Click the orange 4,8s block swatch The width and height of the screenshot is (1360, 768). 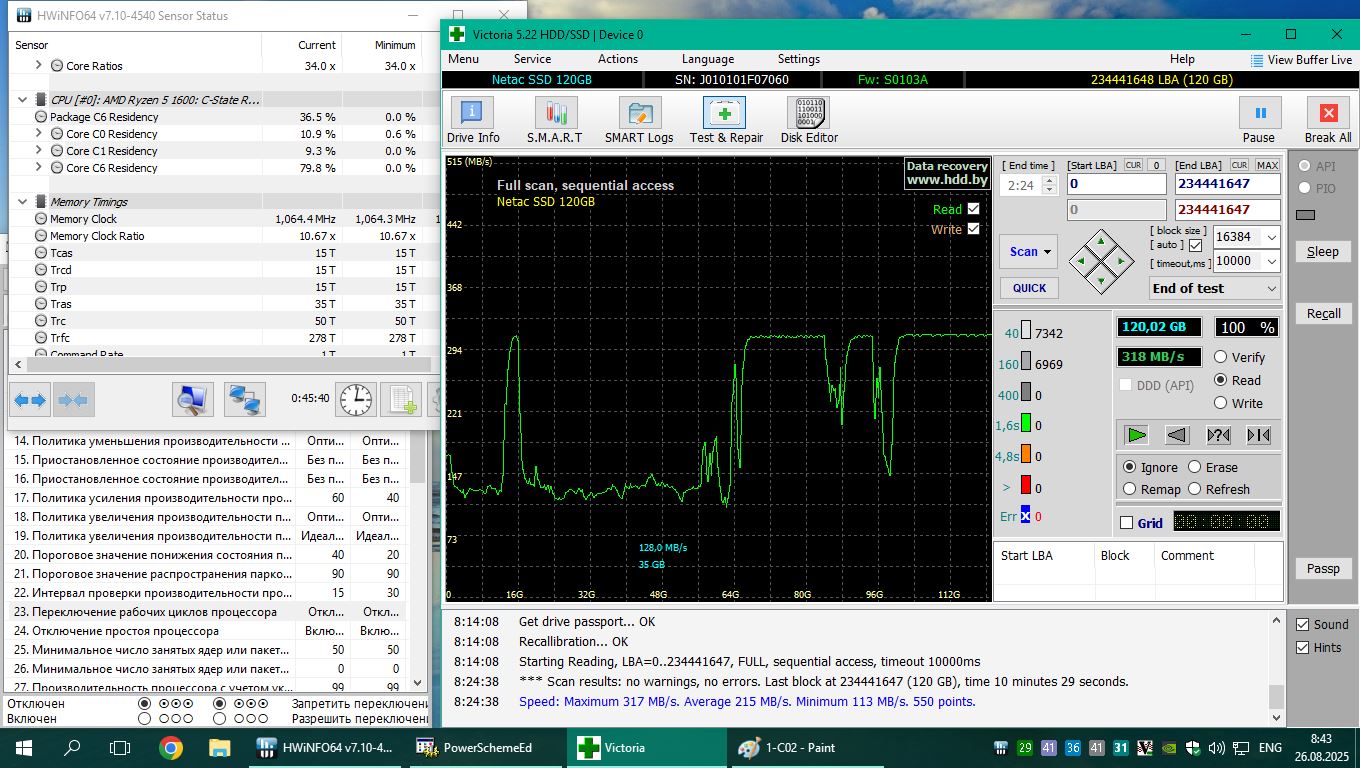(1025, 456)
